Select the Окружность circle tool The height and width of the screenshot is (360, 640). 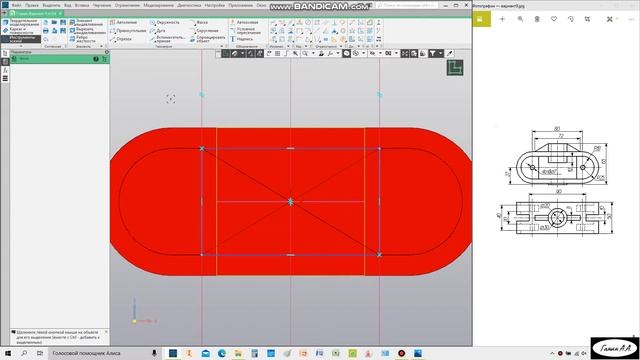pos(164,22)
